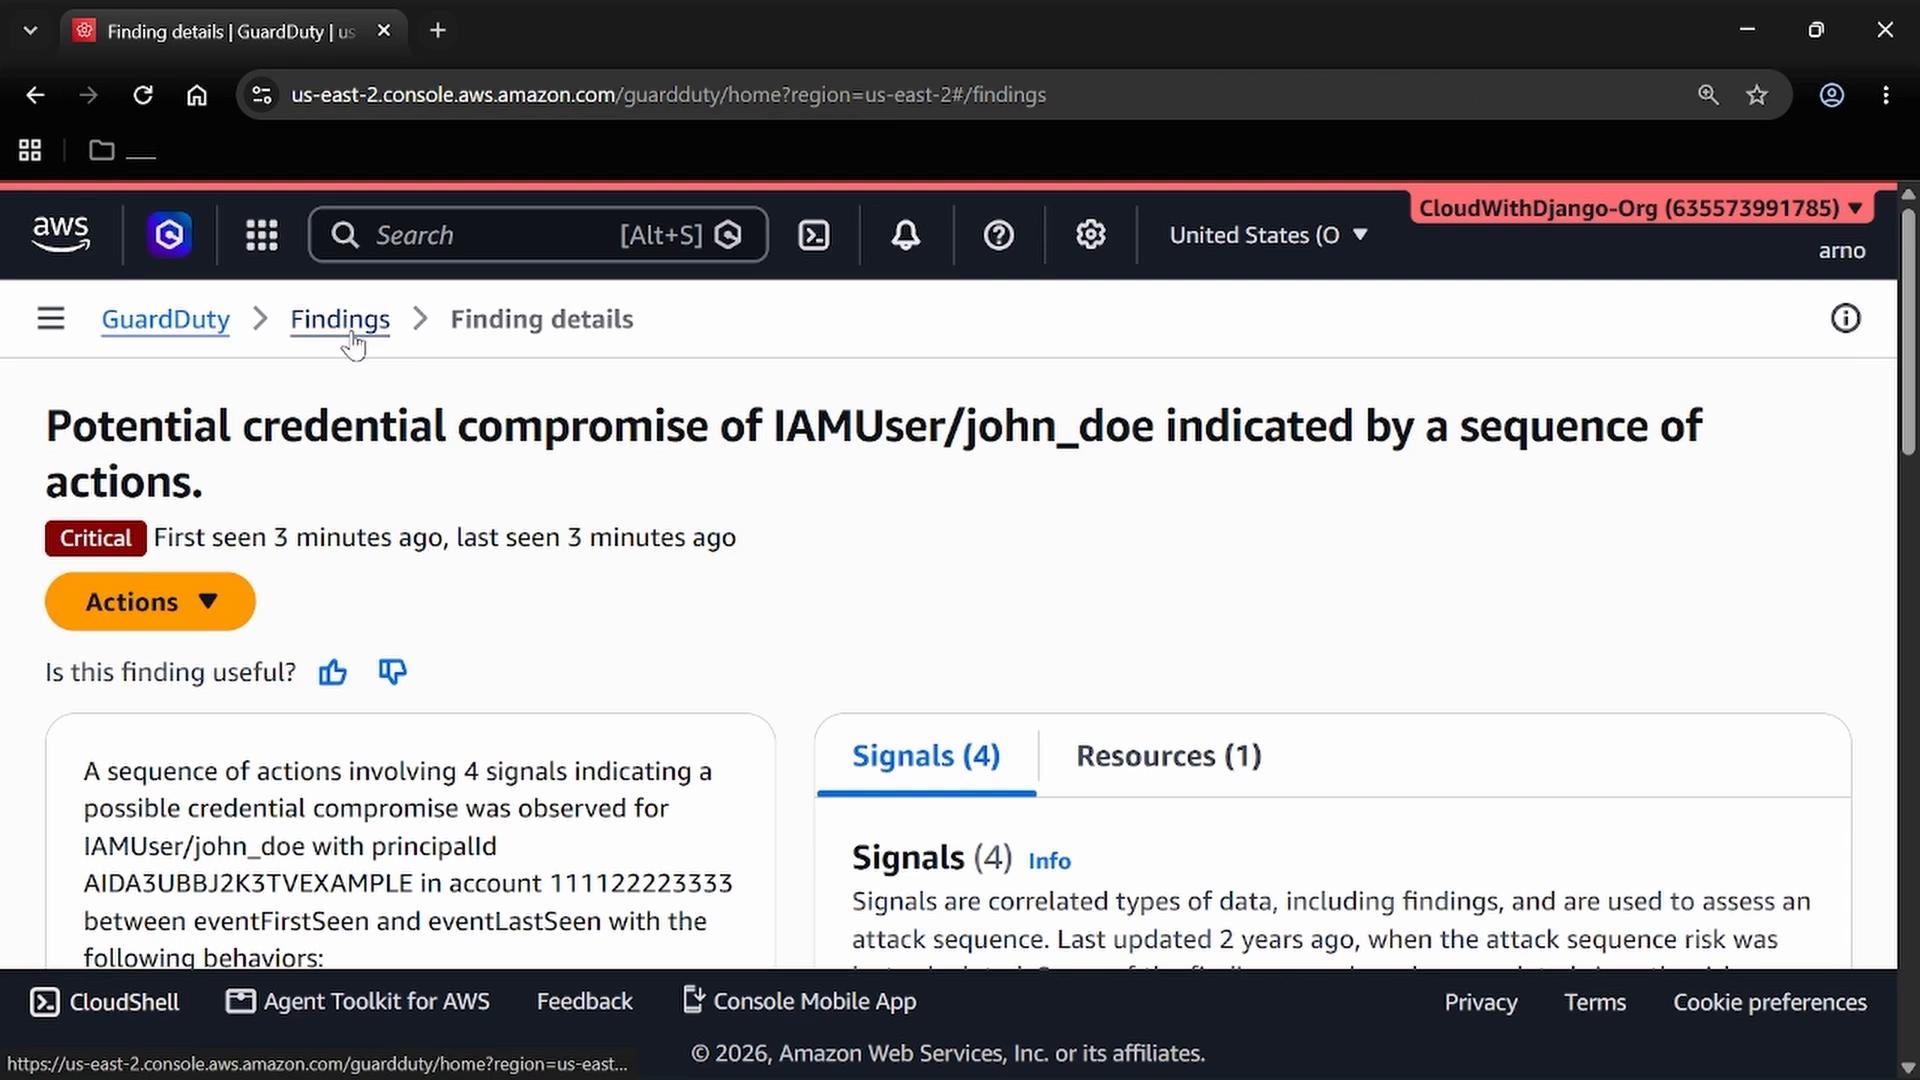
Task: Toggle the GuardDuty side navigation hamburger
Action: tap(51, 319)
